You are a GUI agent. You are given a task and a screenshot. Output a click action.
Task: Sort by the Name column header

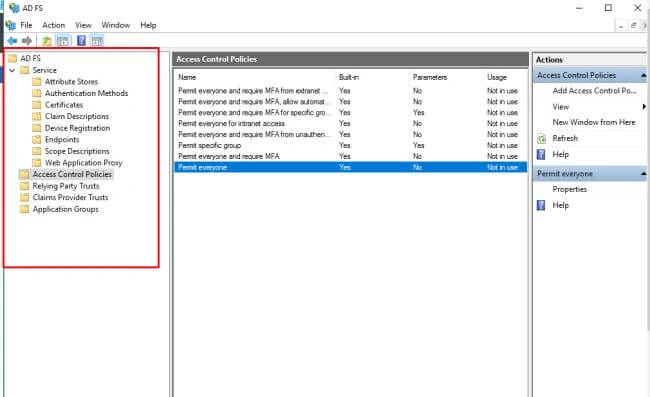[187, 77]
